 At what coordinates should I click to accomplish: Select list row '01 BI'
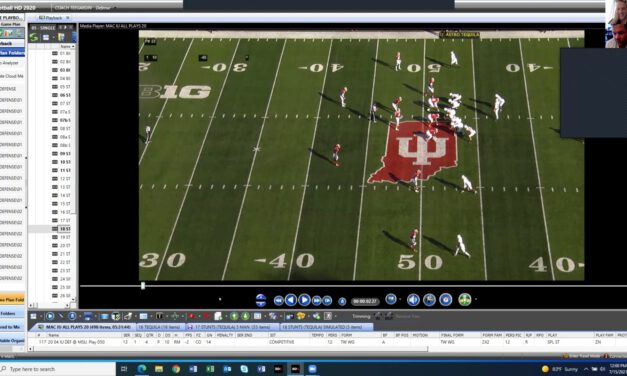[61, 53]
